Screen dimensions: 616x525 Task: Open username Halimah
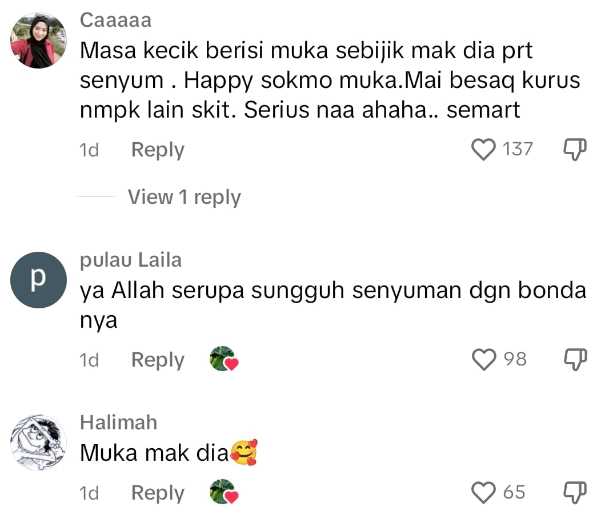(x=118, y=422)
